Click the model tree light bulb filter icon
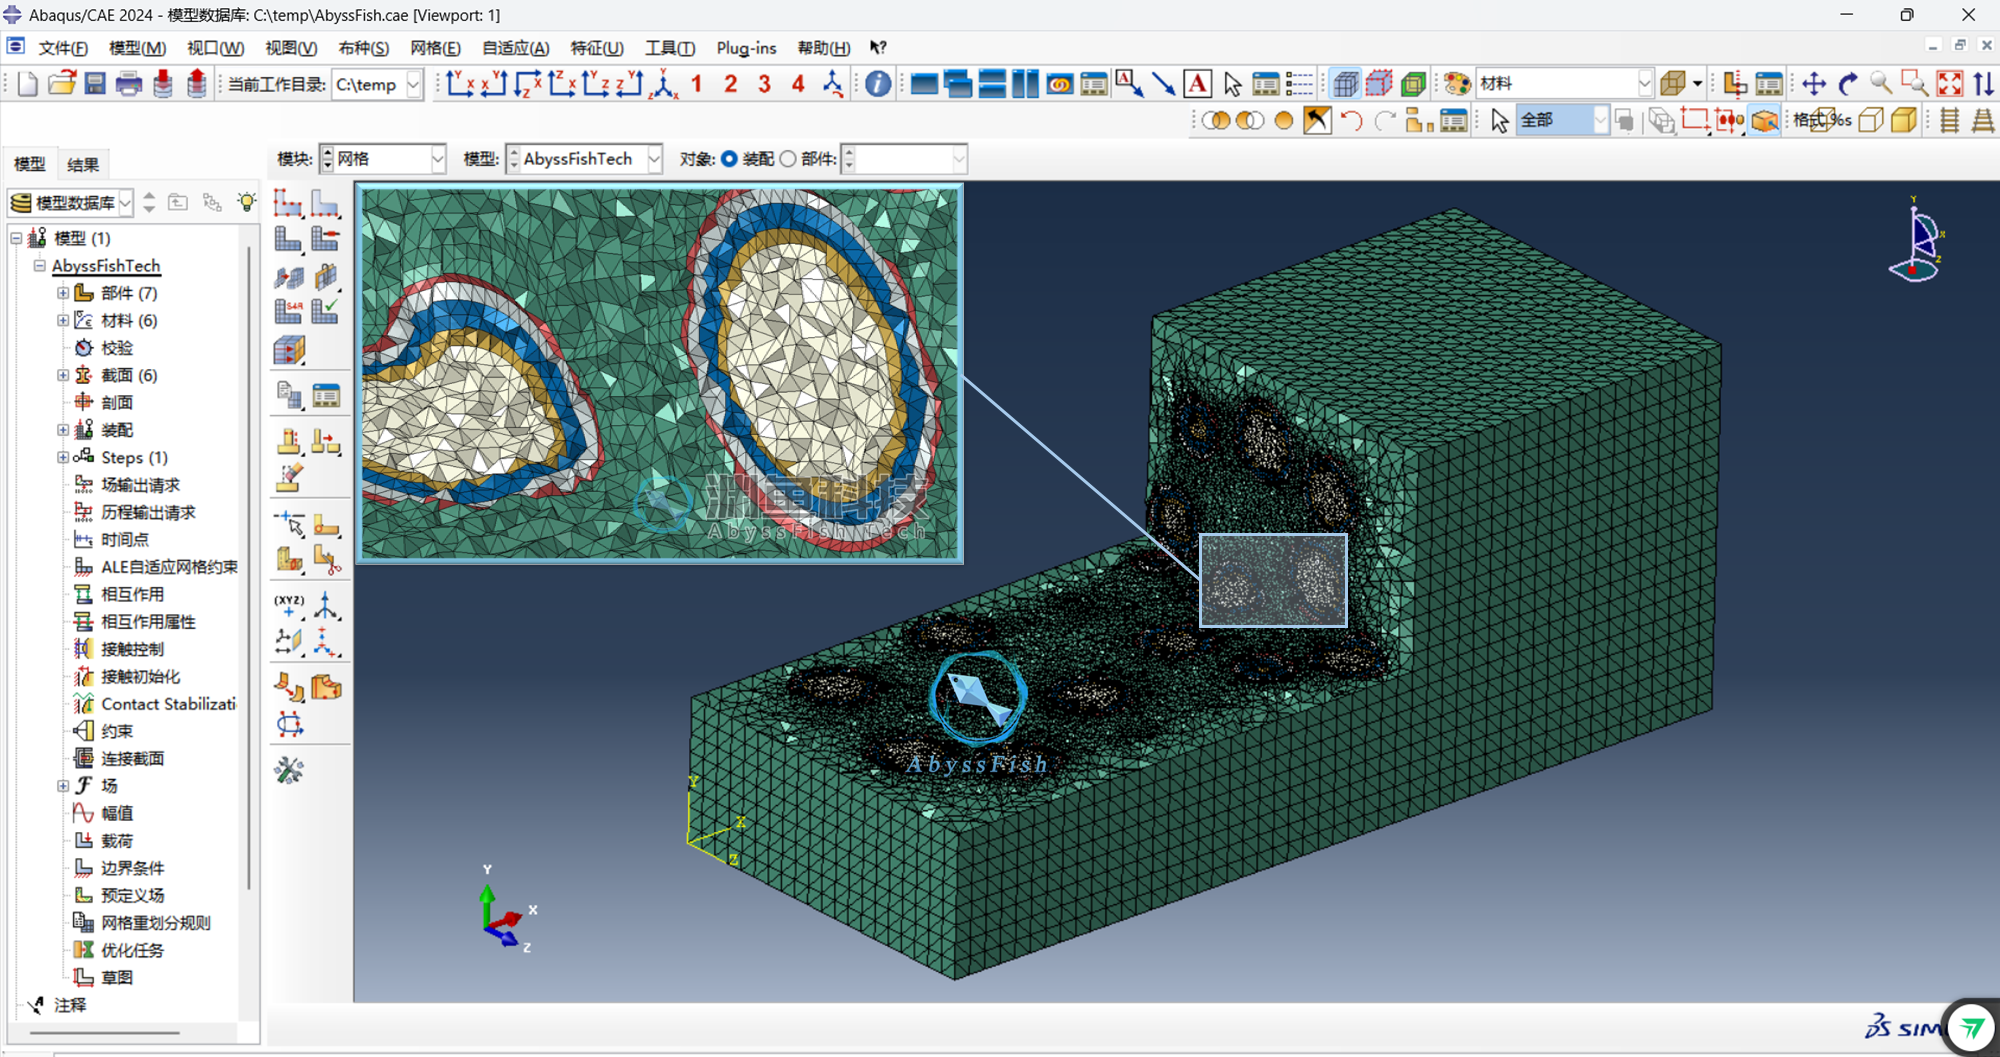2000x1057 pixels. [x=246, y=202]
